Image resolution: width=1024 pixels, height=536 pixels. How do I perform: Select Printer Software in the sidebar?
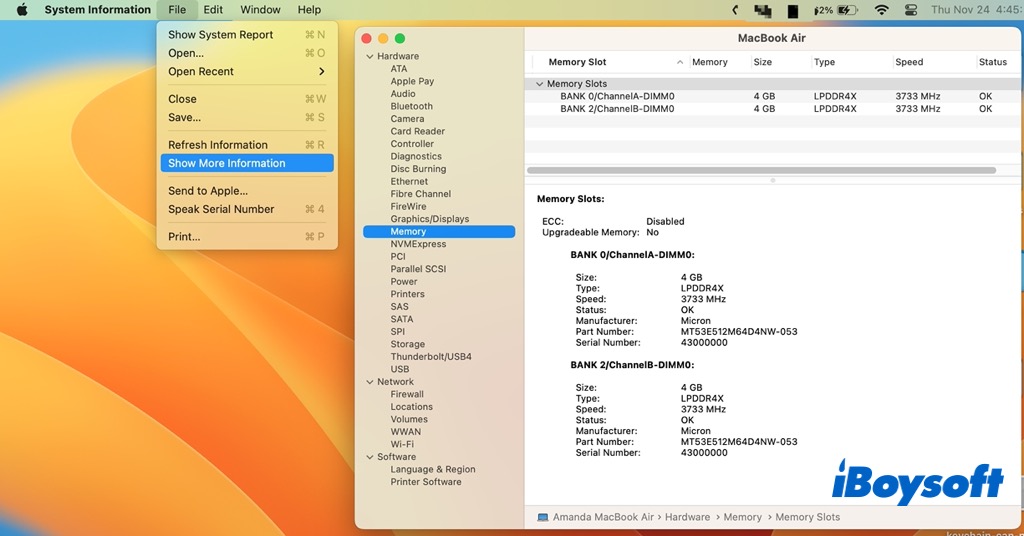tap(426, 482)
